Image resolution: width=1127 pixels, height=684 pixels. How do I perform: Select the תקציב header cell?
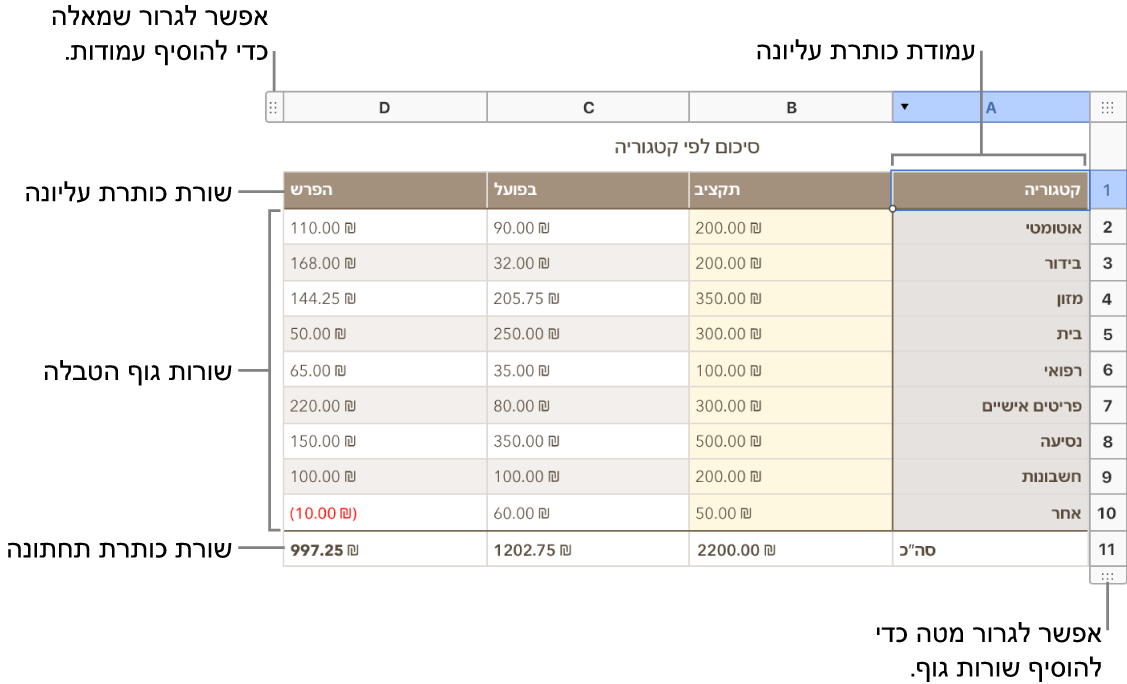[x=790, y=190]
